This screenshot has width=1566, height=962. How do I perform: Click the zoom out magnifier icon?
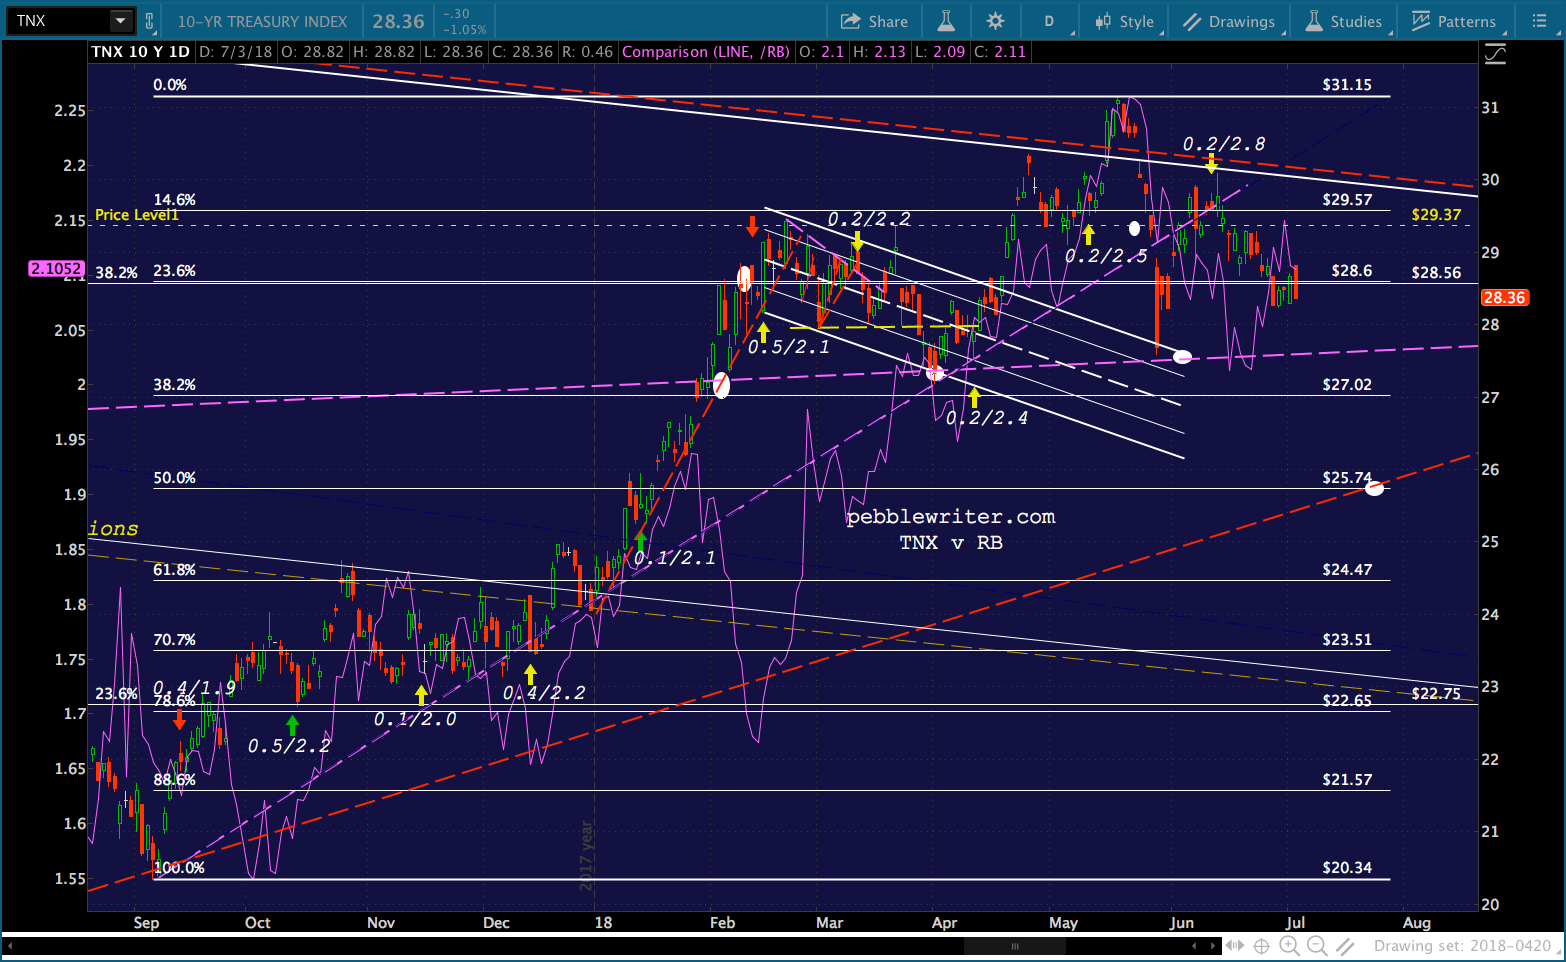pos(1317,946)
